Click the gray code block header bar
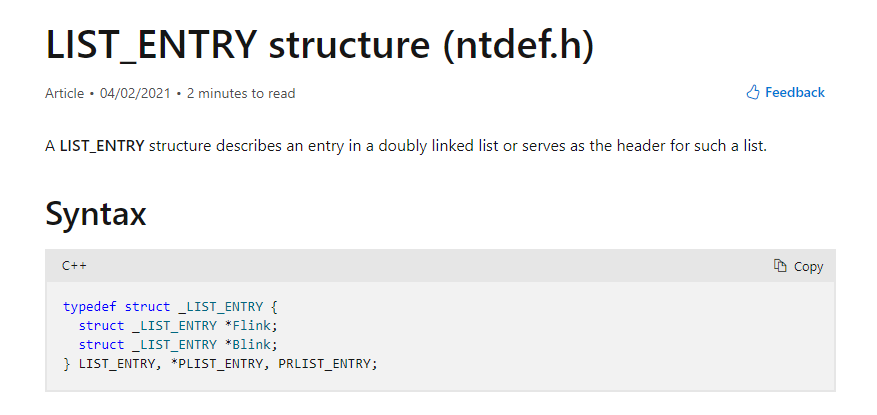877x415 pixels. click(x=440, y=266)
